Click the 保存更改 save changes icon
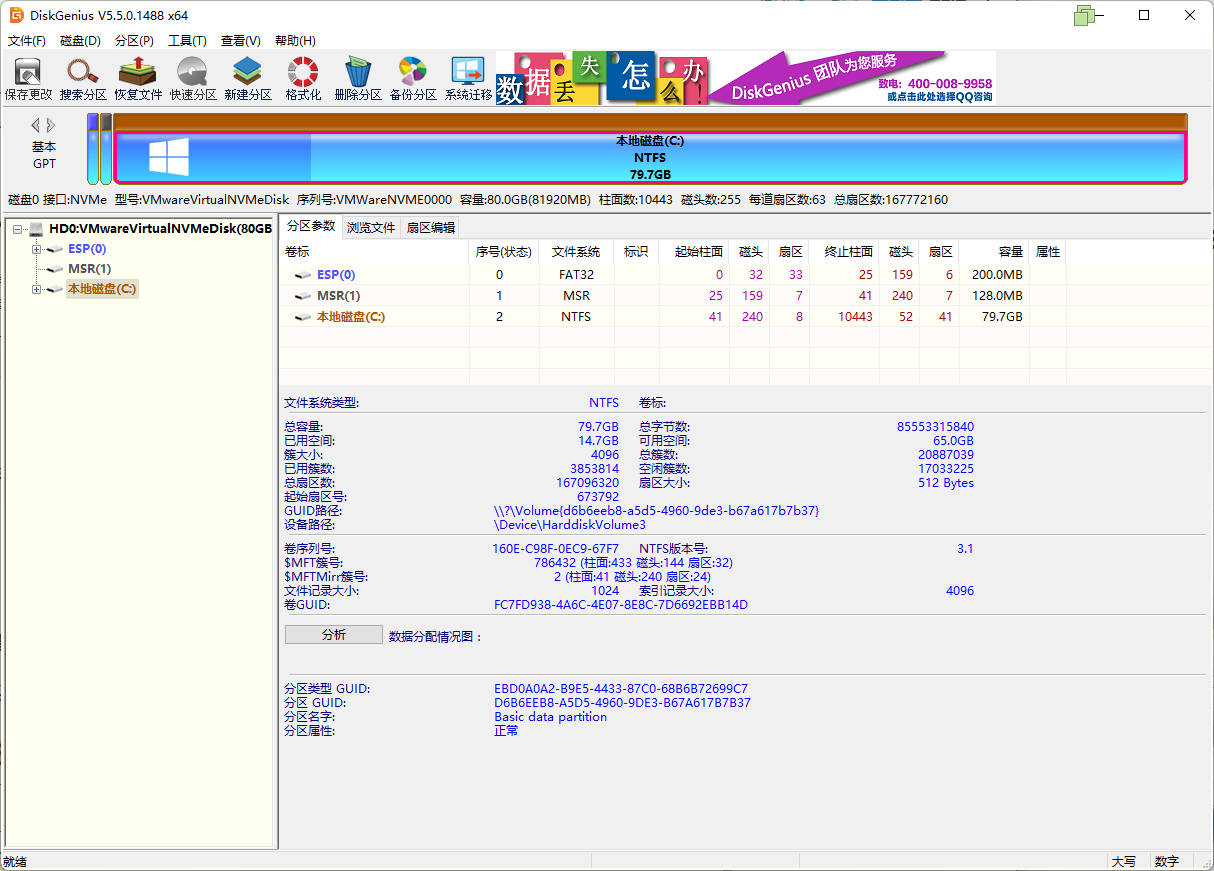1214x871 pixels. 28,78
